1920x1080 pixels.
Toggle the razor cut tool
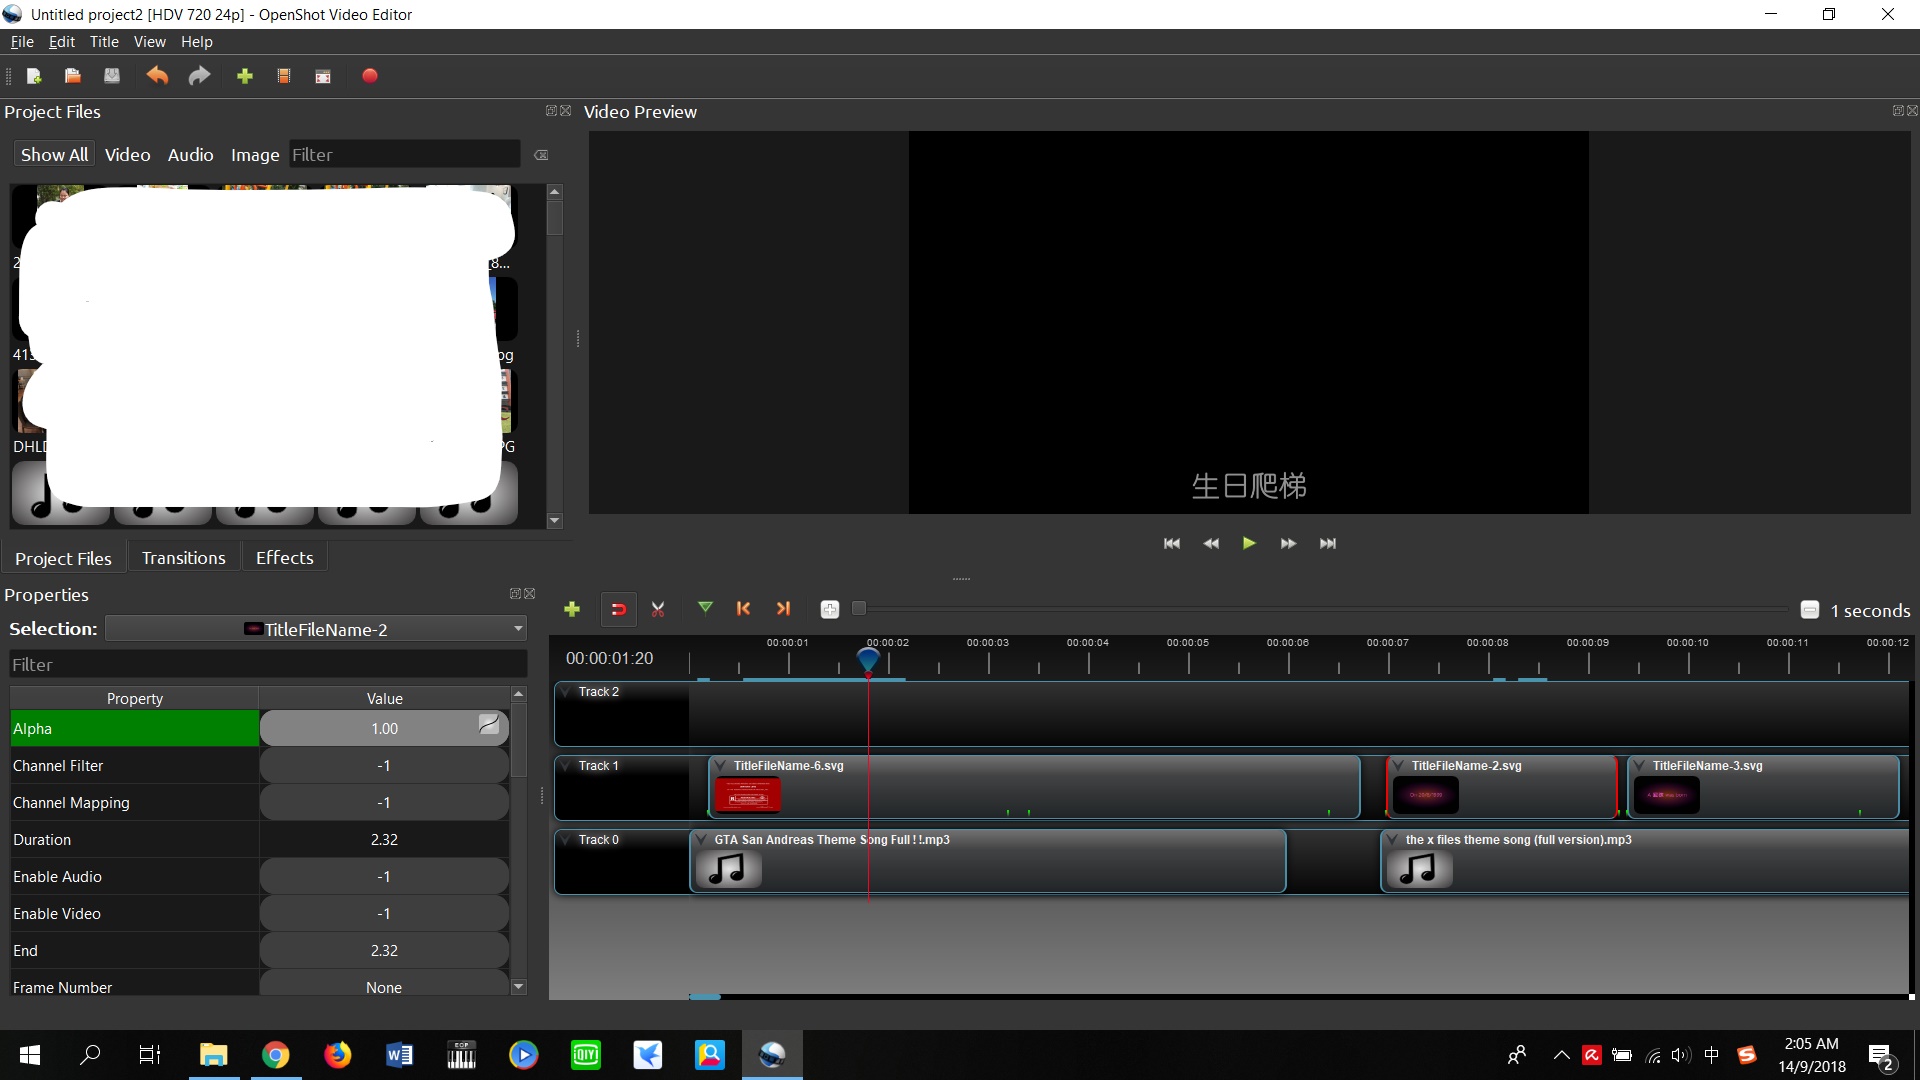[658, 609]
